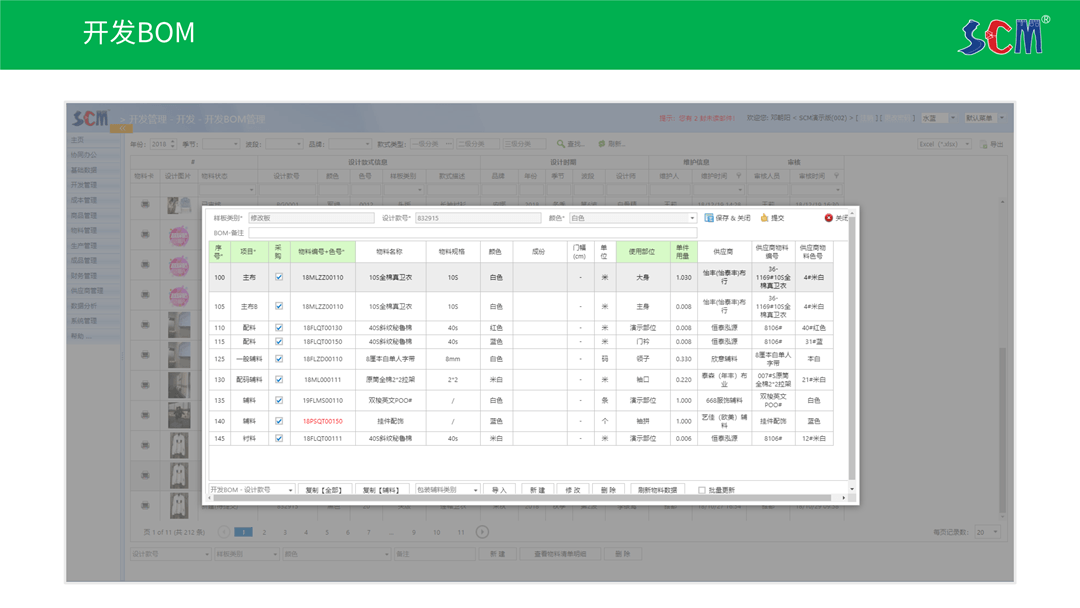Click the 复制【全部】 button
The width and height of the screenshot is (1080, 608).
point(325,491)
